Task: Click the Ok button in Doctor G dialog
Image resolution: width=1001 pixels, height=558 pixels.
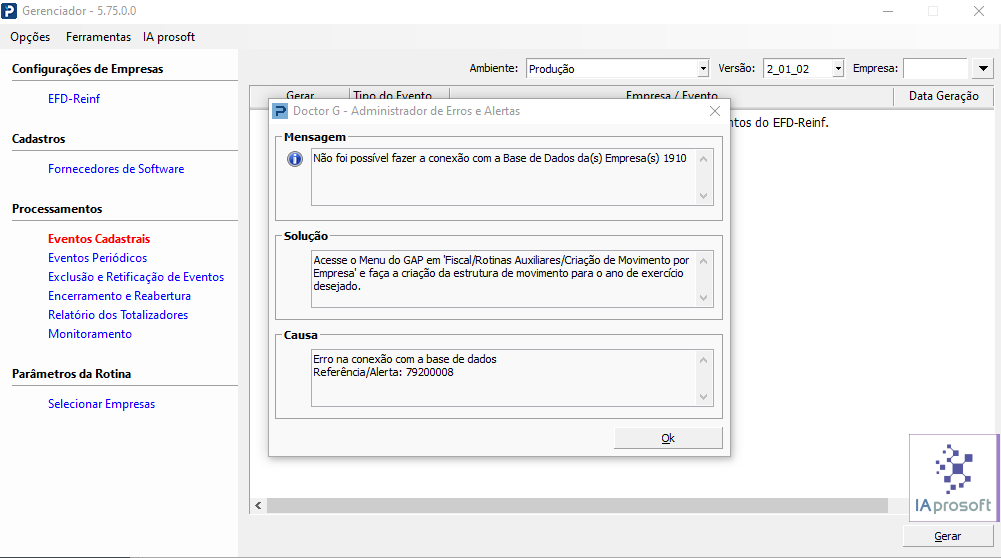Action: click(x=668, y=438)
